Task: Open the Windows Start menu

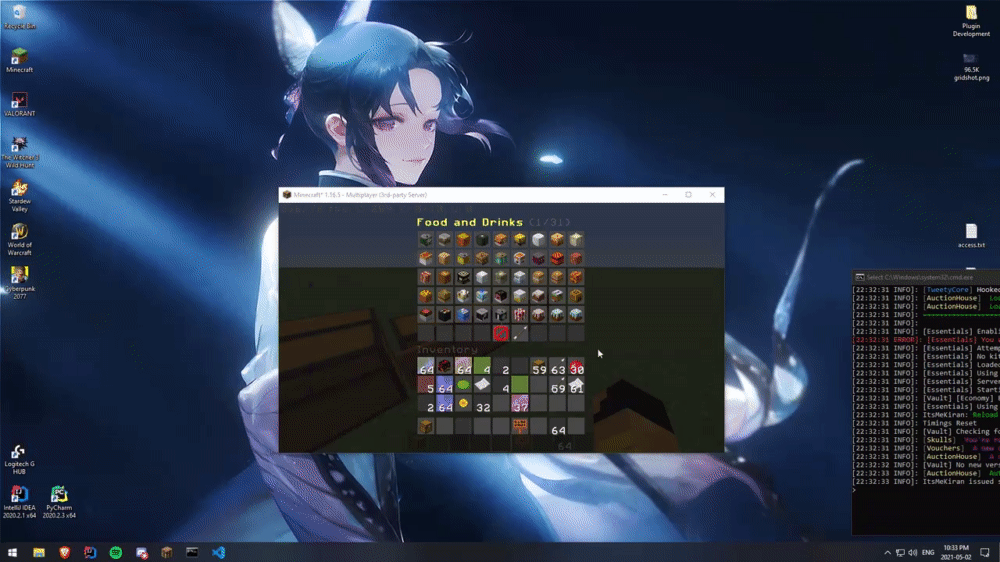Action: [x=12, y=552]
